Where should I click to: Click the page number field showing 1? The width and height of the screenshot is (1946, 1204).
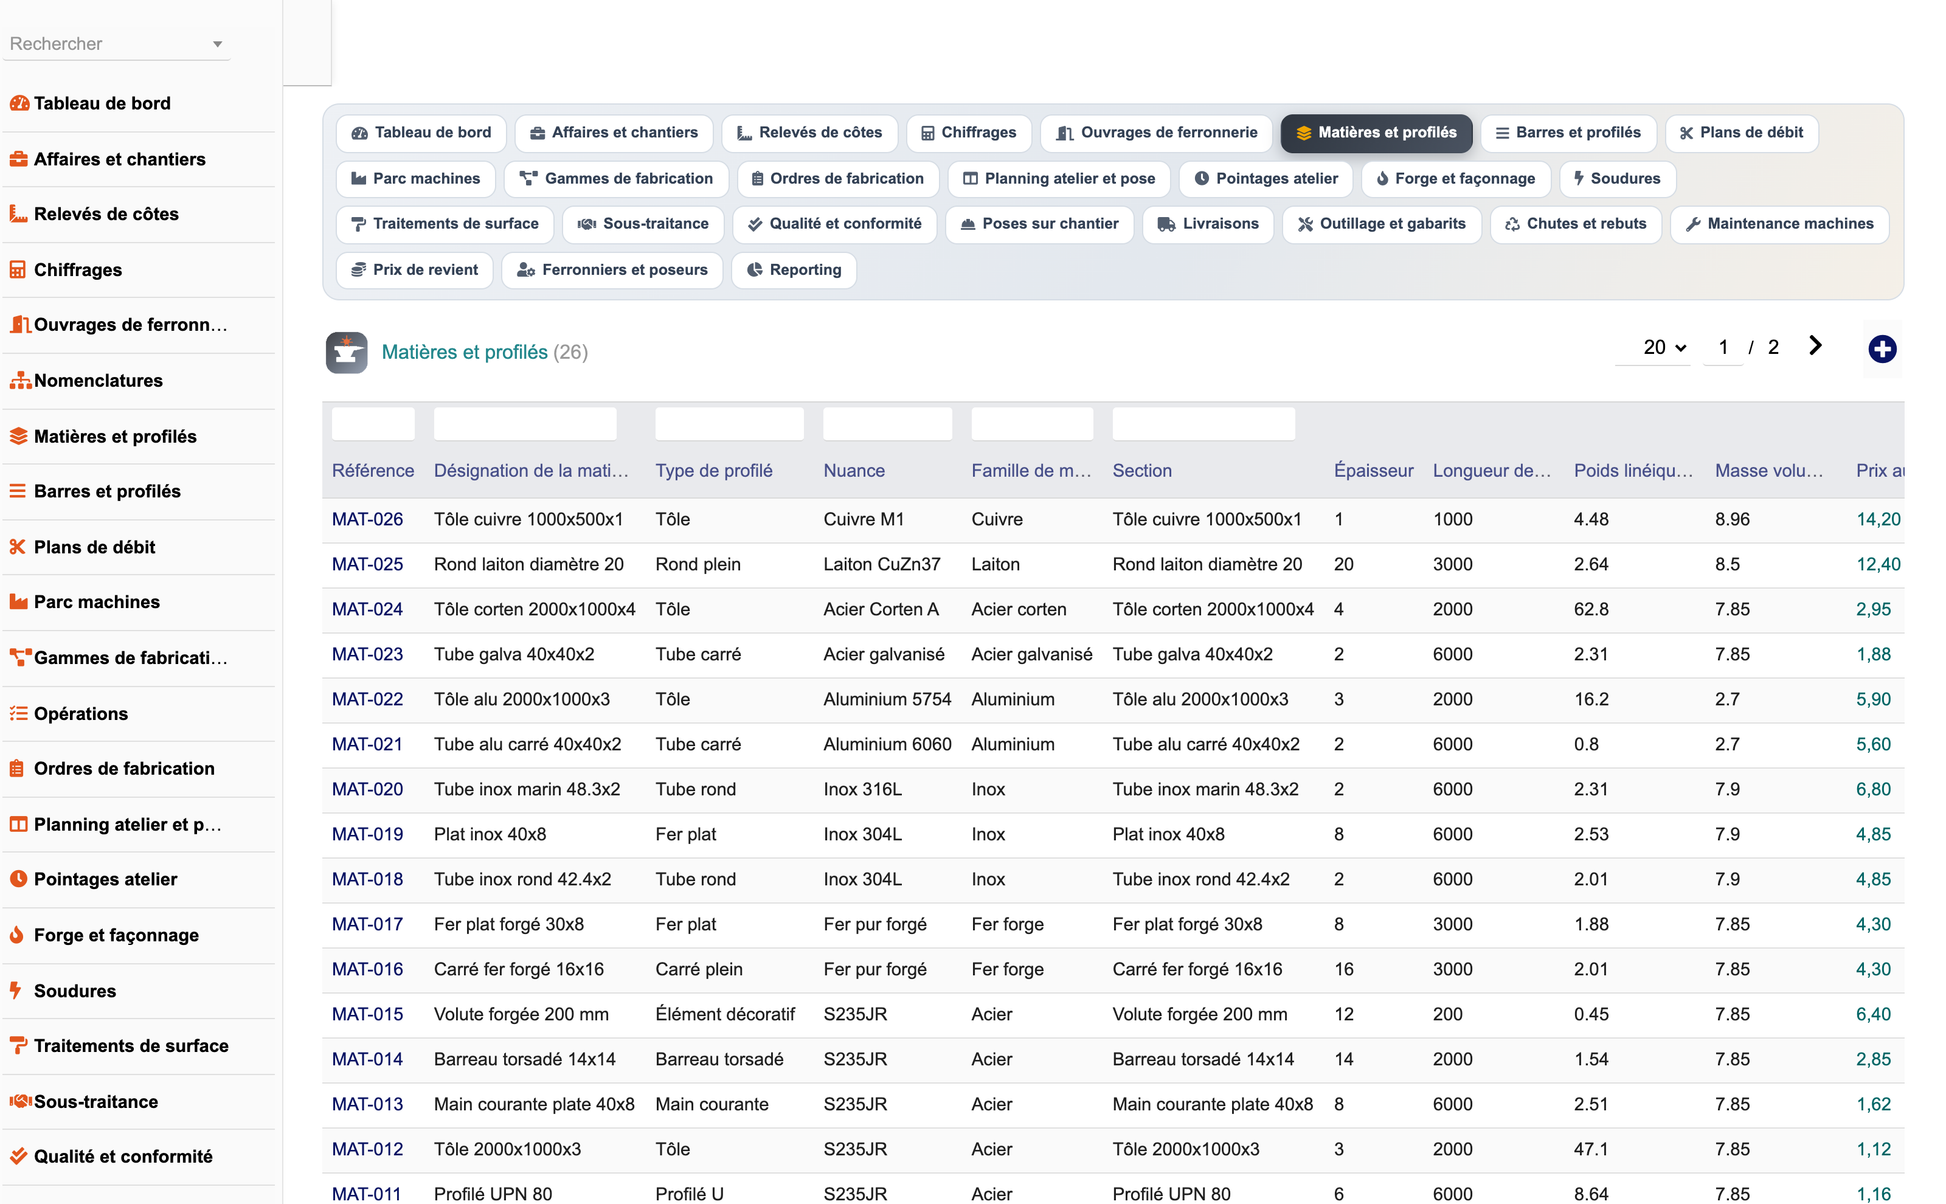(x=1723, y=348)
